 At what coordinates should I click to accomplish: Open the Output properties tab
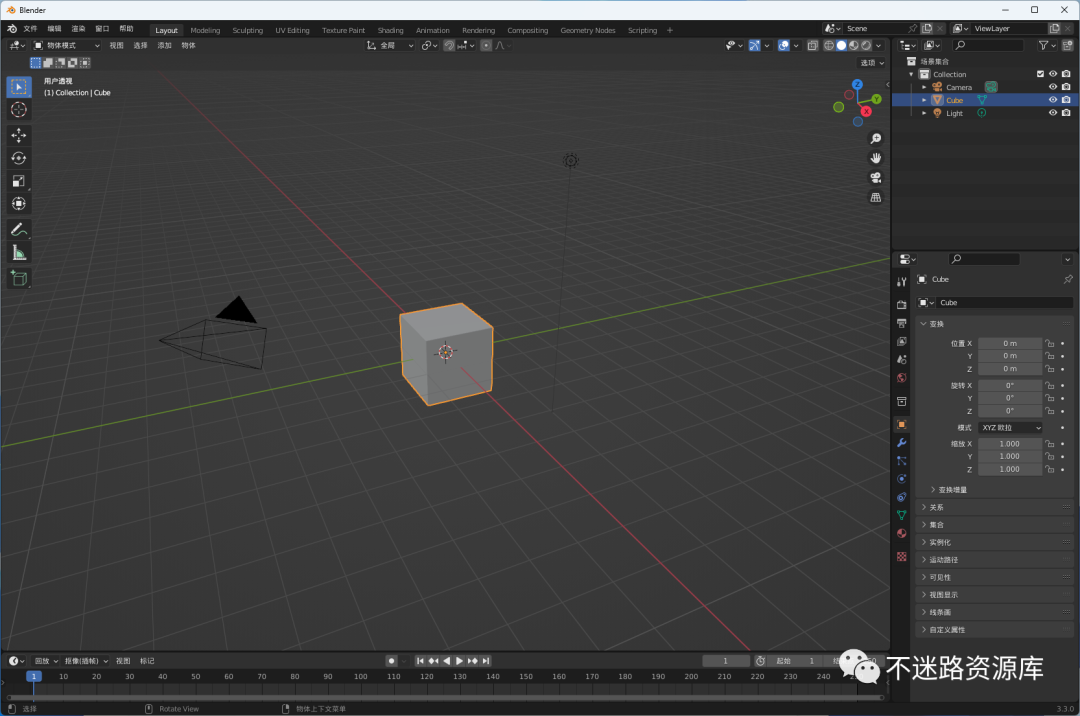[x=902, y=323]
